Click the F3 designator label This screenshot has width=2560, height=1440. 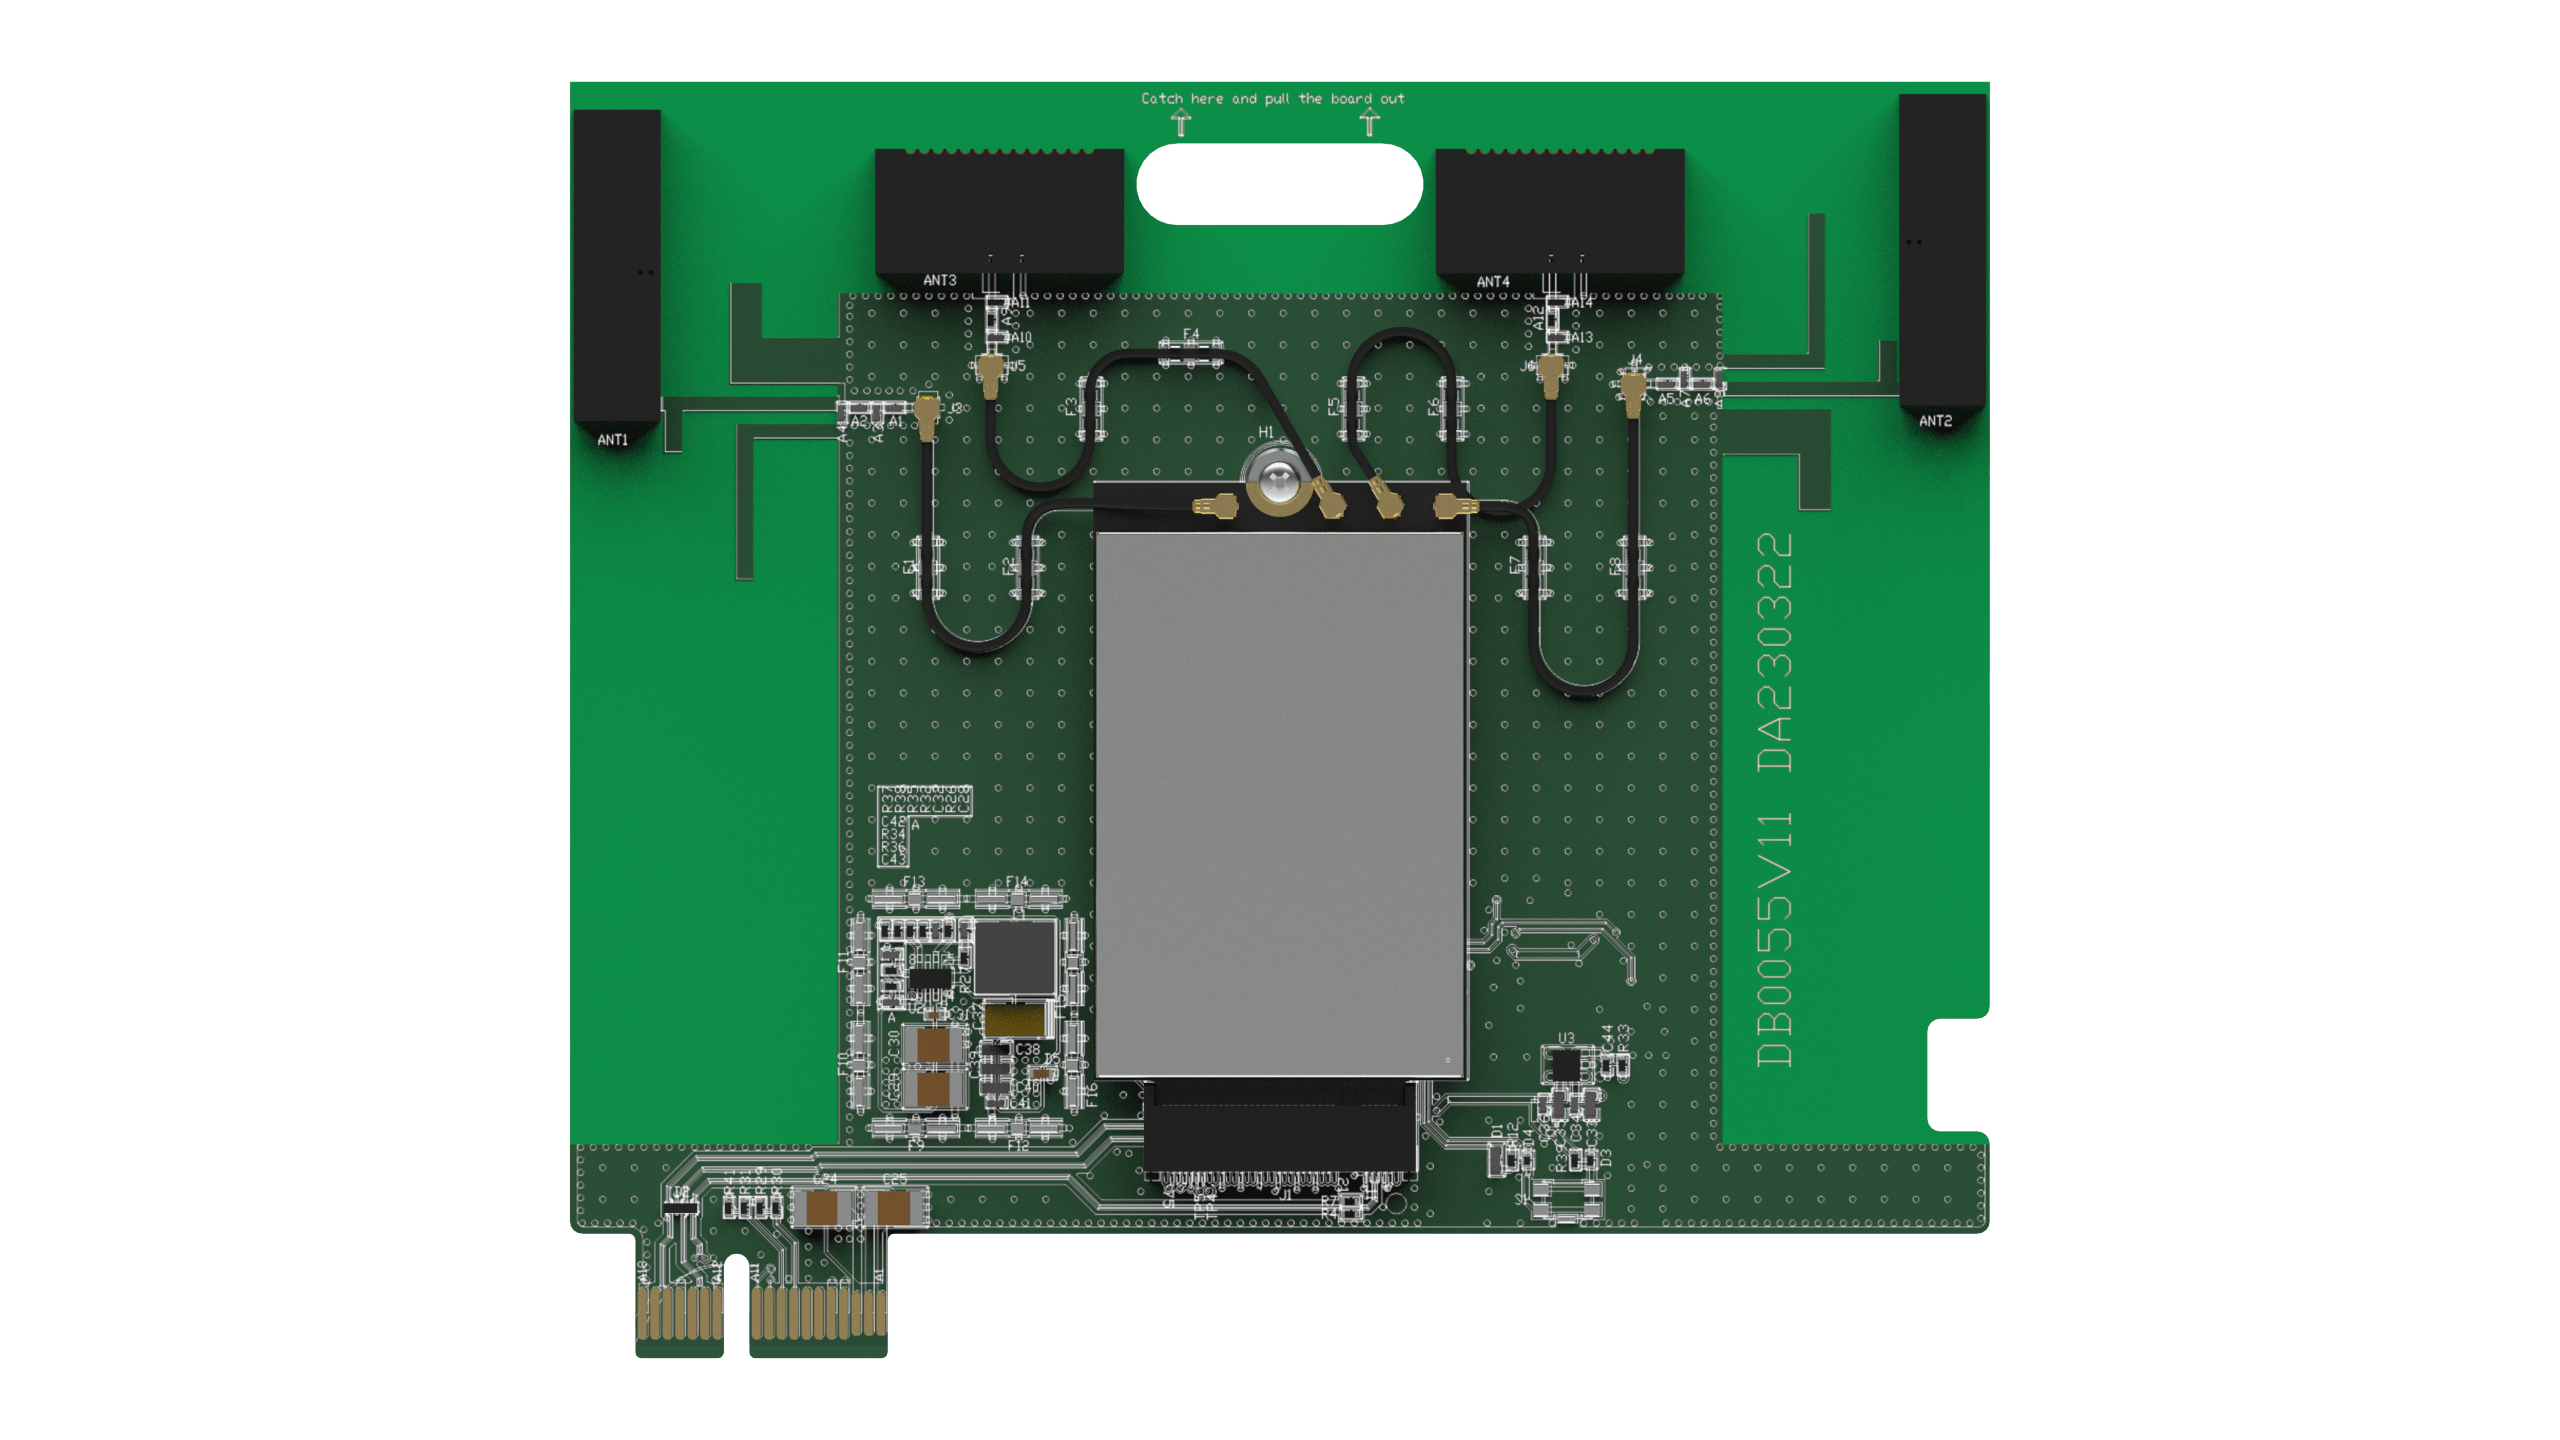[x=1070, y=407]
